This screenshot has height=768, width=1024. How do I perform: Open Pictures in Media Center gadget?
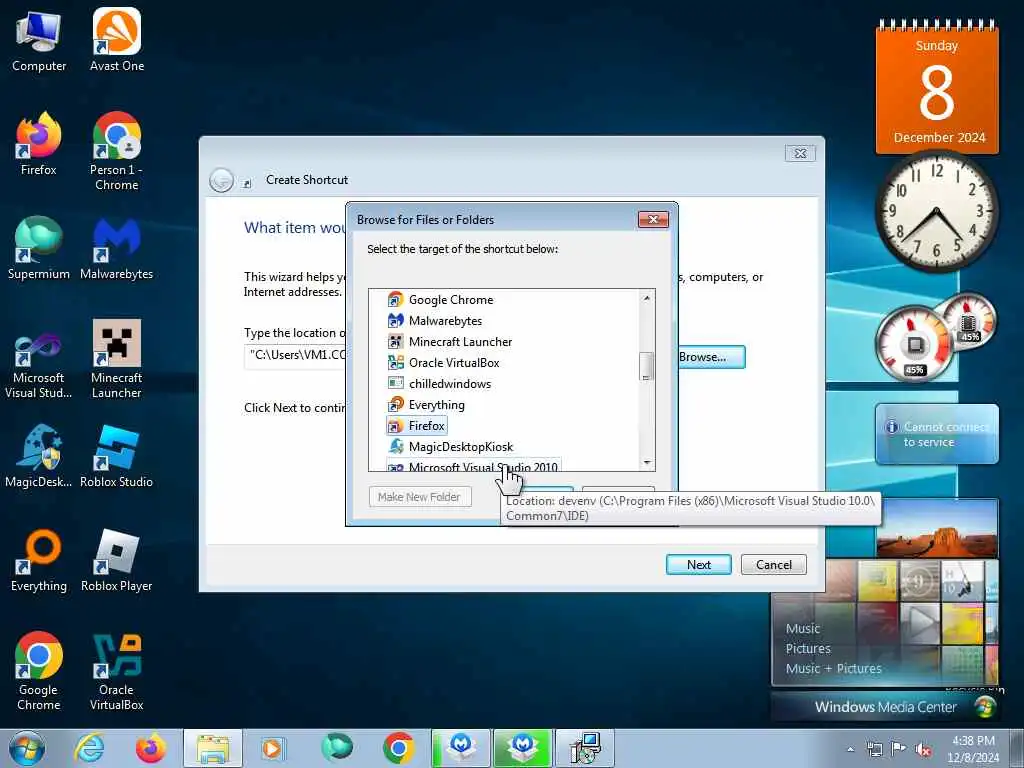[808, 648]
